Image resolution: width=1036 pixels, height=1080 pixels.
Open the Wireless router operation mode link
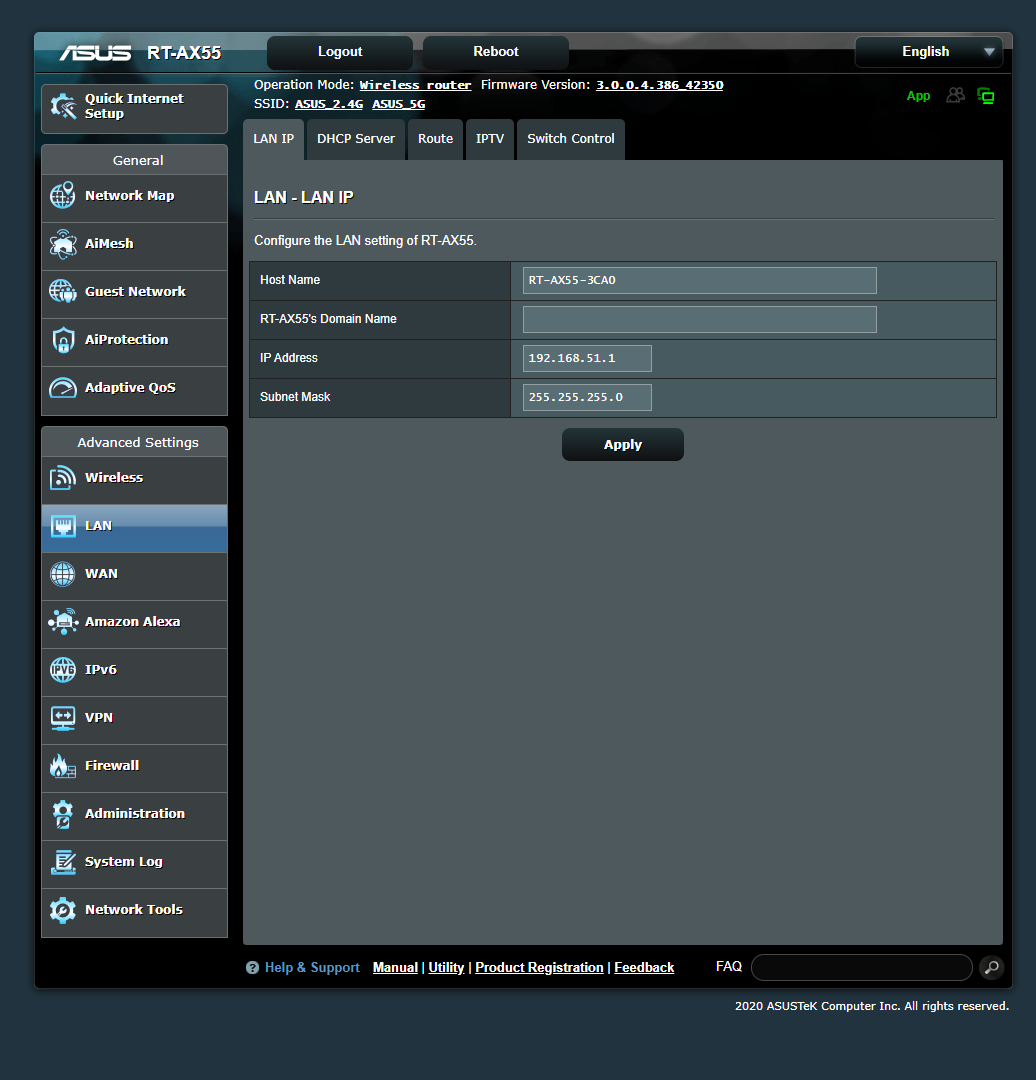click(x=415, y=85)
